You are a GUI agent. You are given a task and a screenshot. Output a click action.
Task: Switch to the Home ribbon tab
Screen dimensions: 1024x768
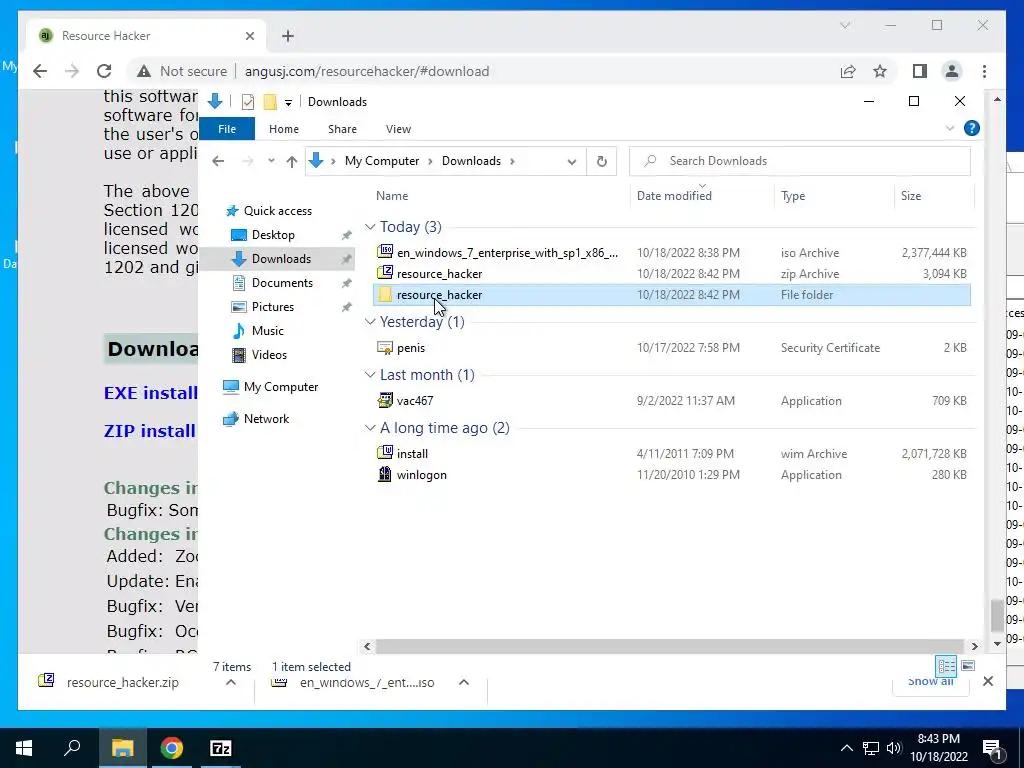coord(283,129)
